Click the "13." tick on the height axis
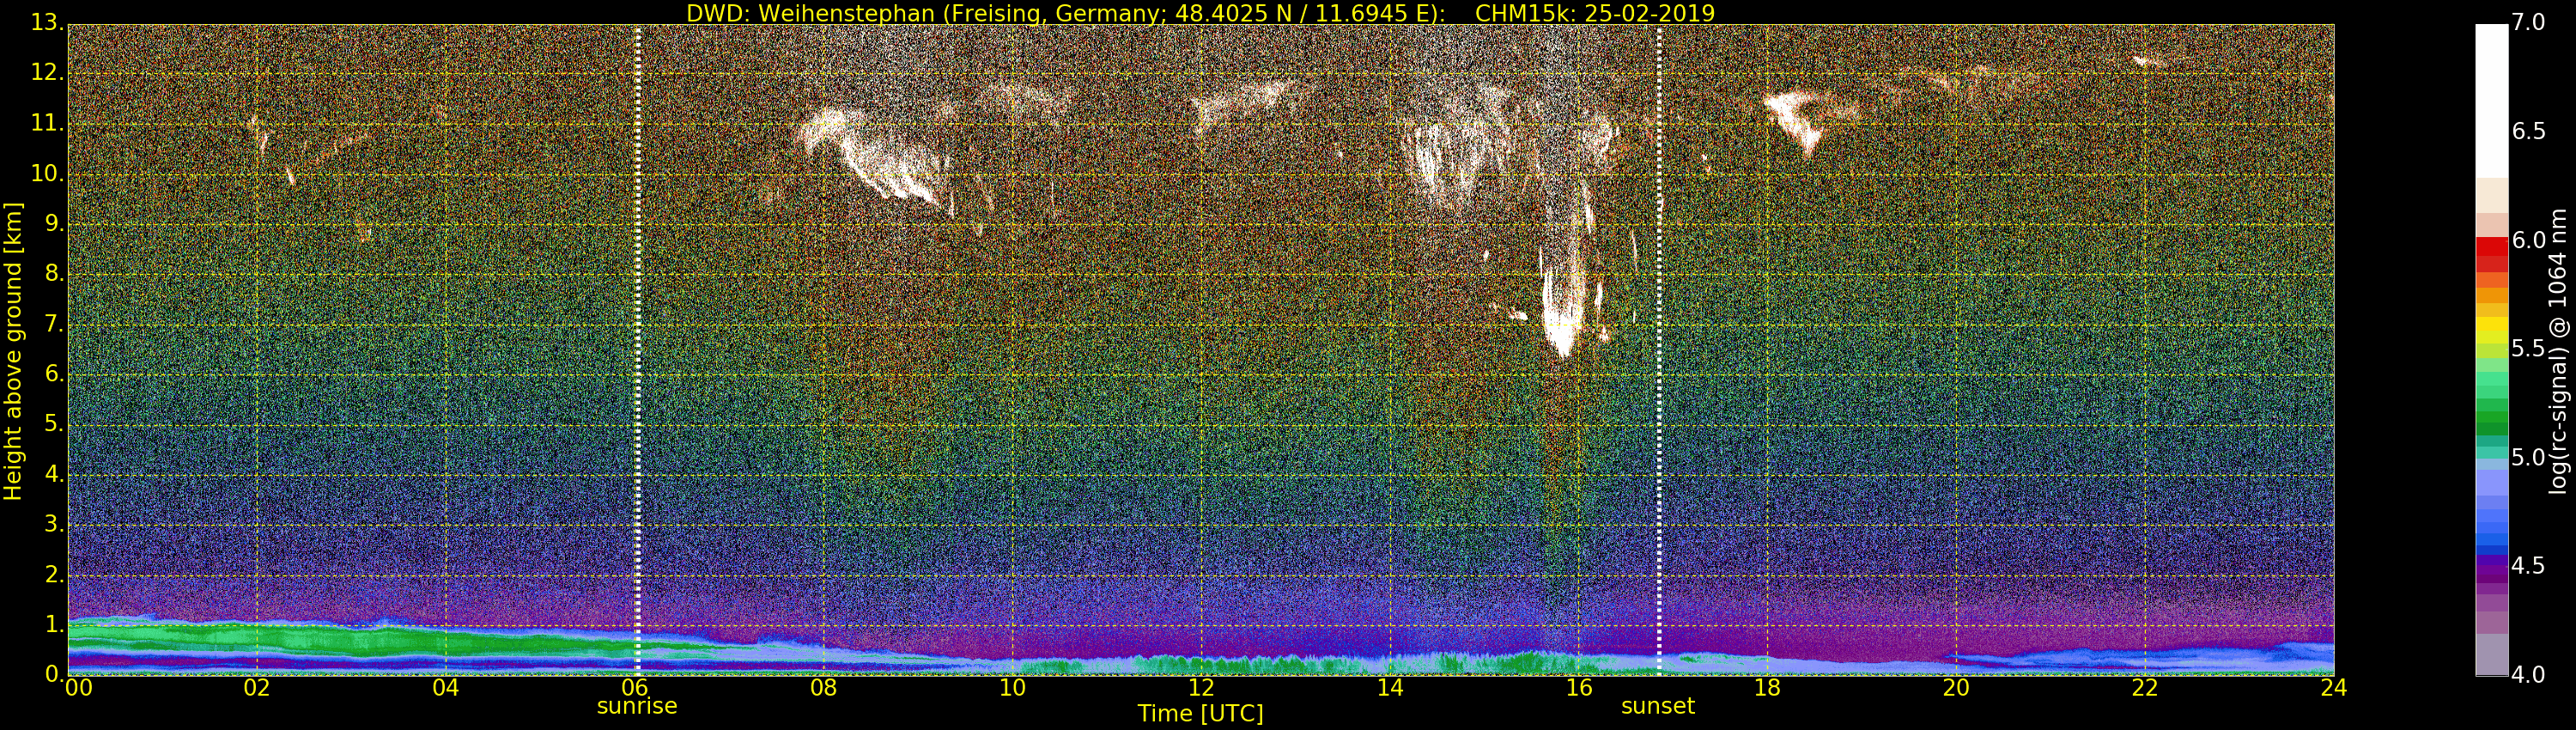The image size is (2576, 730). pos(48,24)
